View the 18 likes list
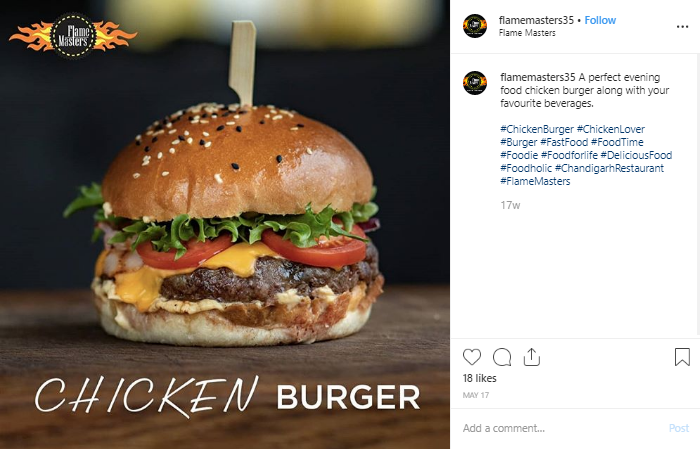The image size is (700, 449). pos(479,378)
